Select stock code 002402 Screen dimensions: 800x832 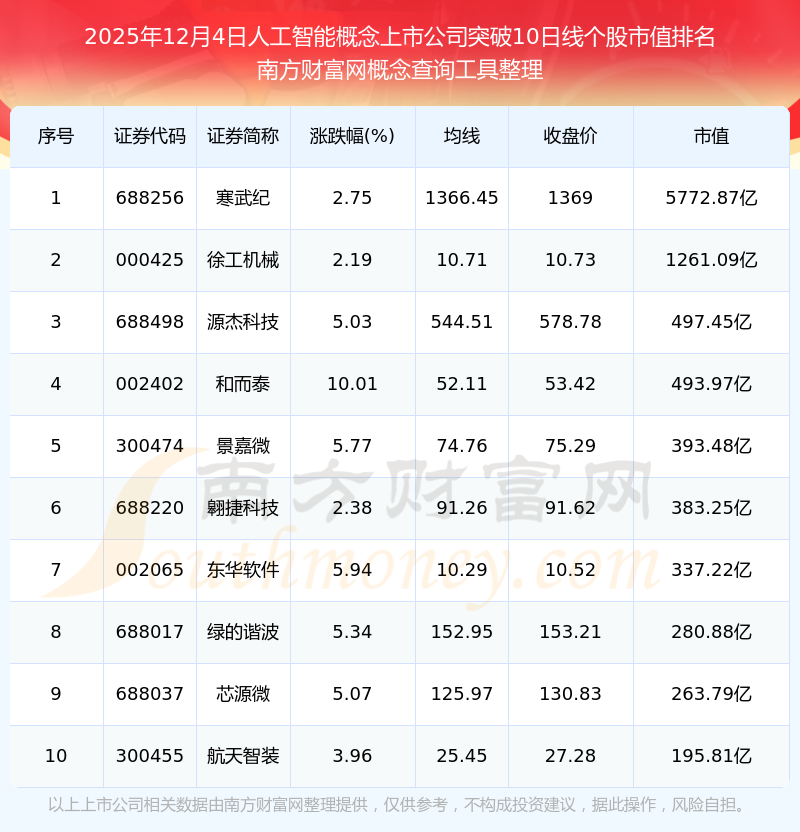click(x=150, y=384)
